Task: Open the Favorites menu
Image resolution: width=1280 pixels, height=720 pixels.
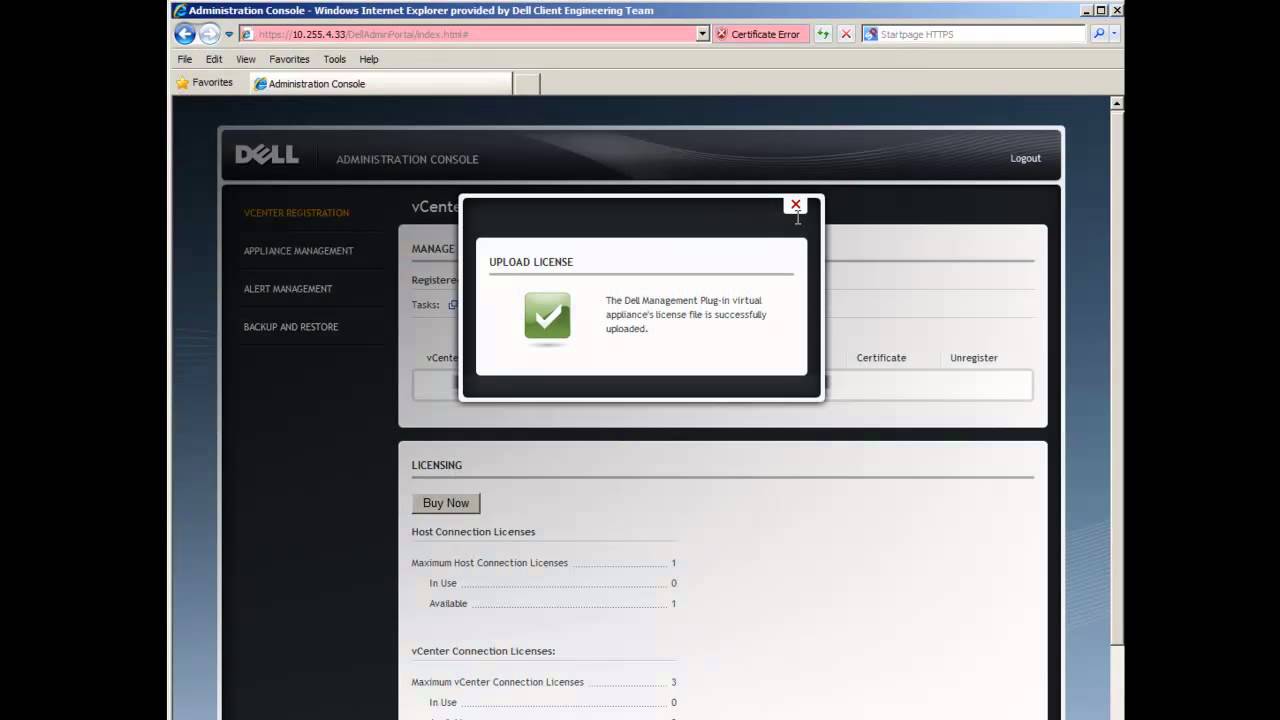Action: pyautogui.click(x=289, y=59)
